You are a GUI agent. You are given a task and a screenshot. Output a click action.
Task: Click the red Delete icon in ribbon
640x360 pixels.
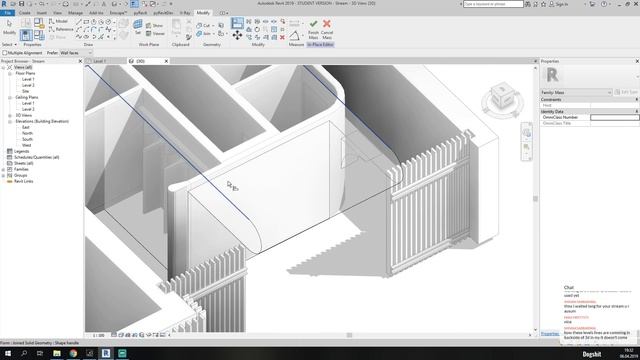point(282,38)
